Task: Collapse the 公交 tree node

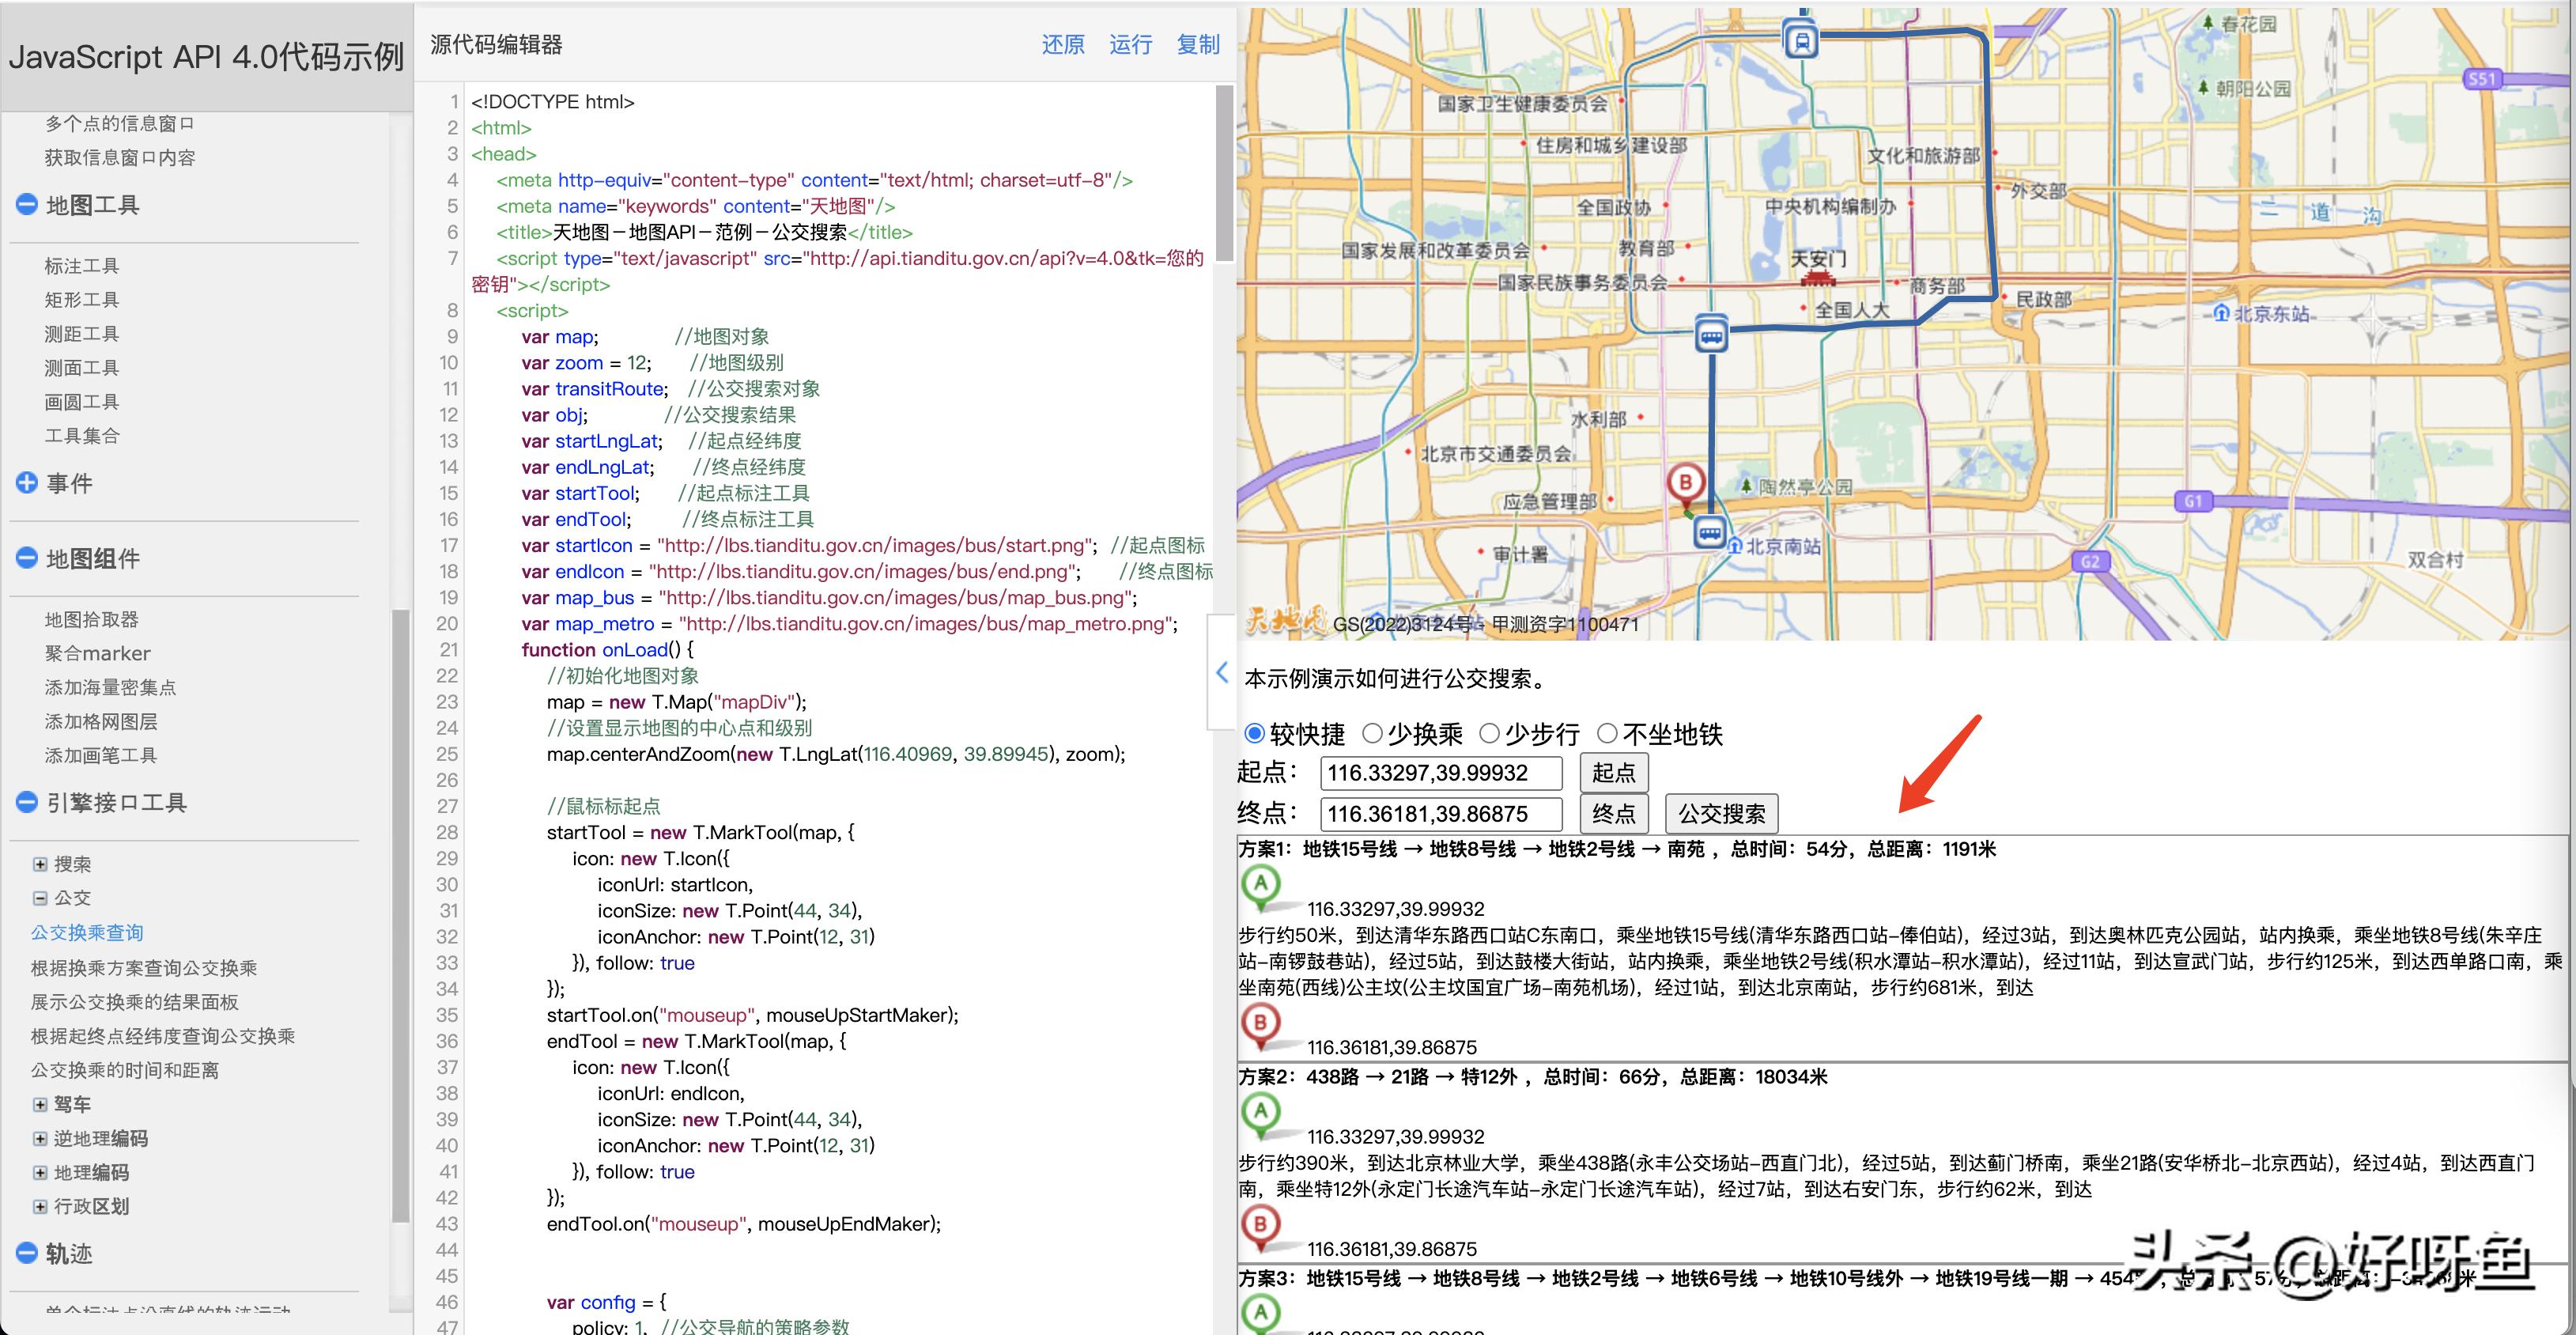Action: 40,898
